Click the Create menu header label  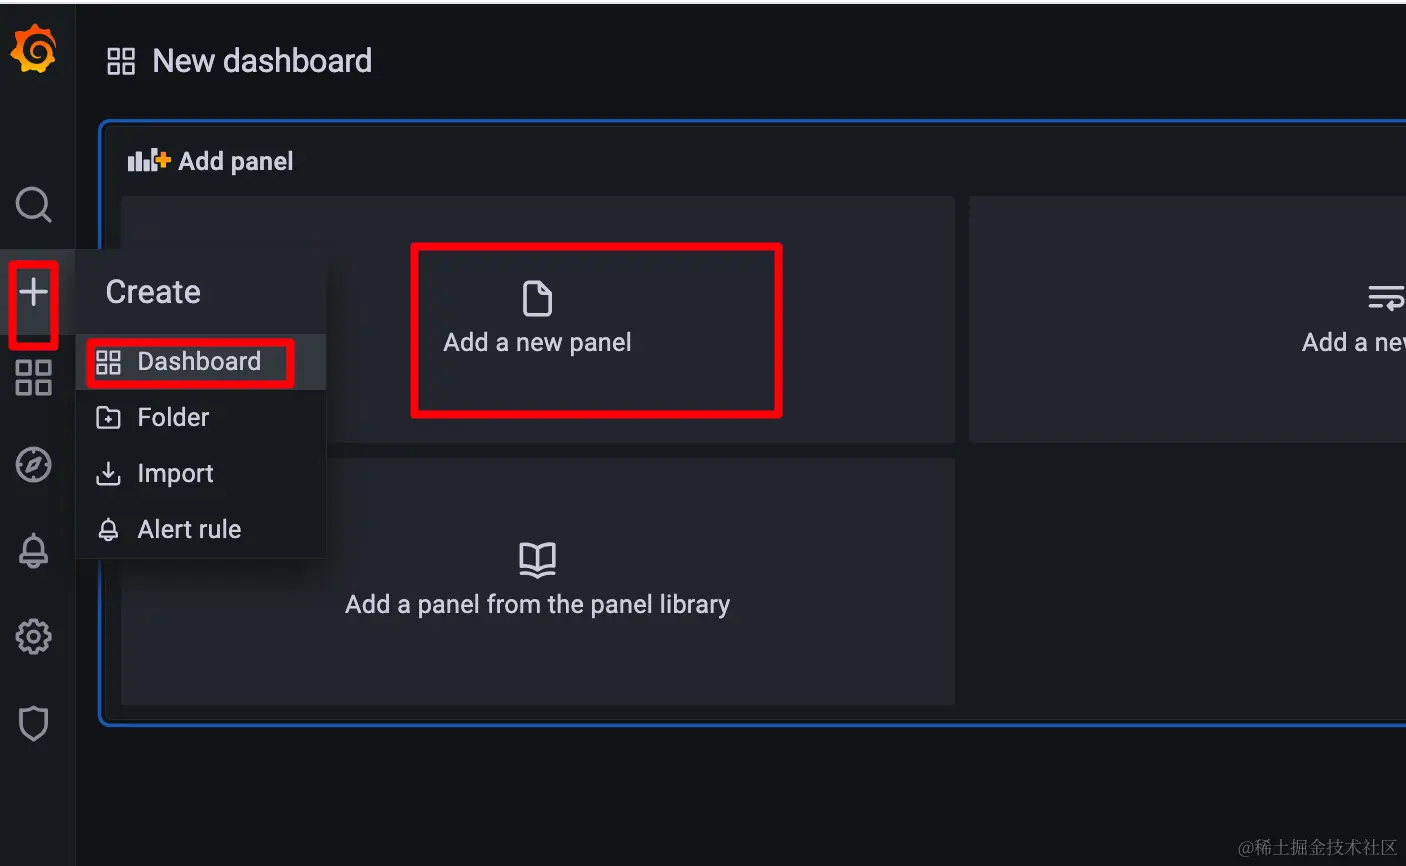[153, 292]
